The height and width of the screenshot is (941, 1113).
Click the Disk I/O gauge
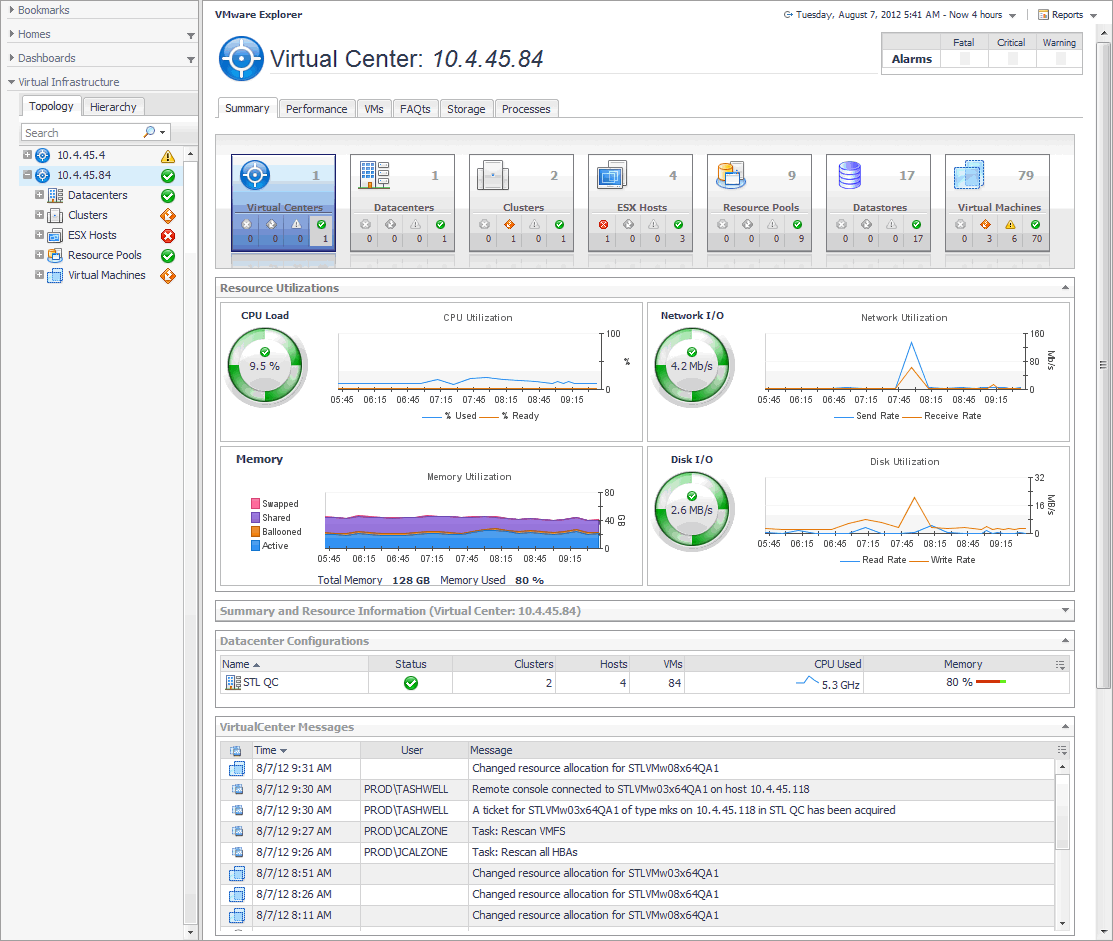pos(692,510)
